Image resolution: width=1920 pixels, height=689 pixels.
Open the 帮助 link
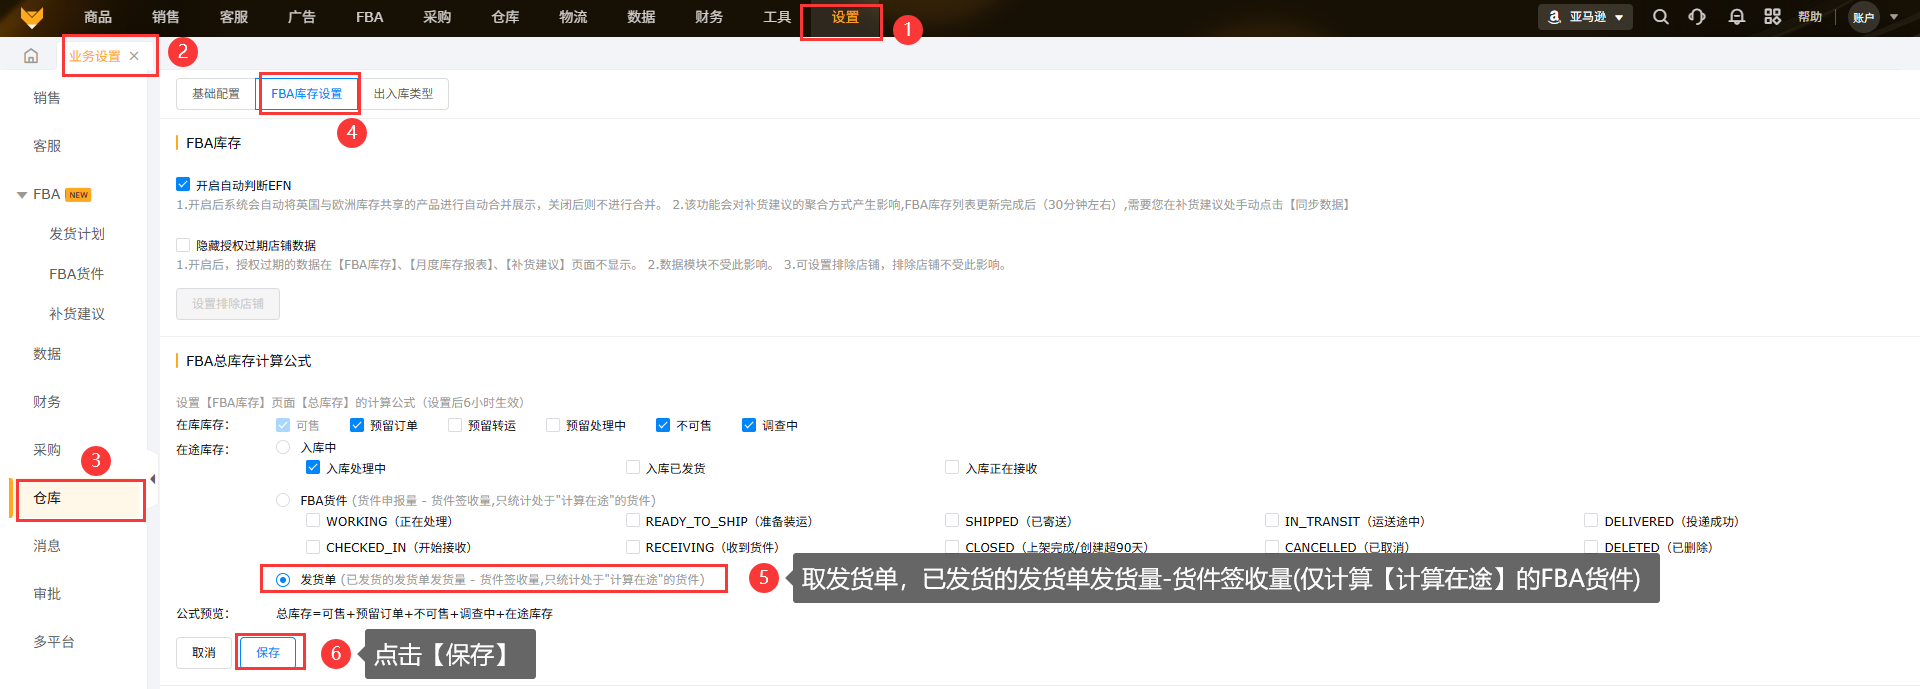(1810, 17)
